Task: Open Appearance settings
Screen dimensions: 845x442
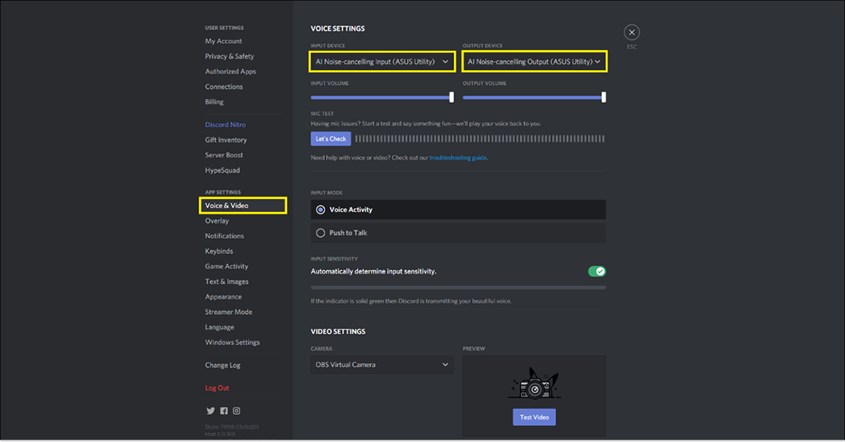Action: [223, 296]
